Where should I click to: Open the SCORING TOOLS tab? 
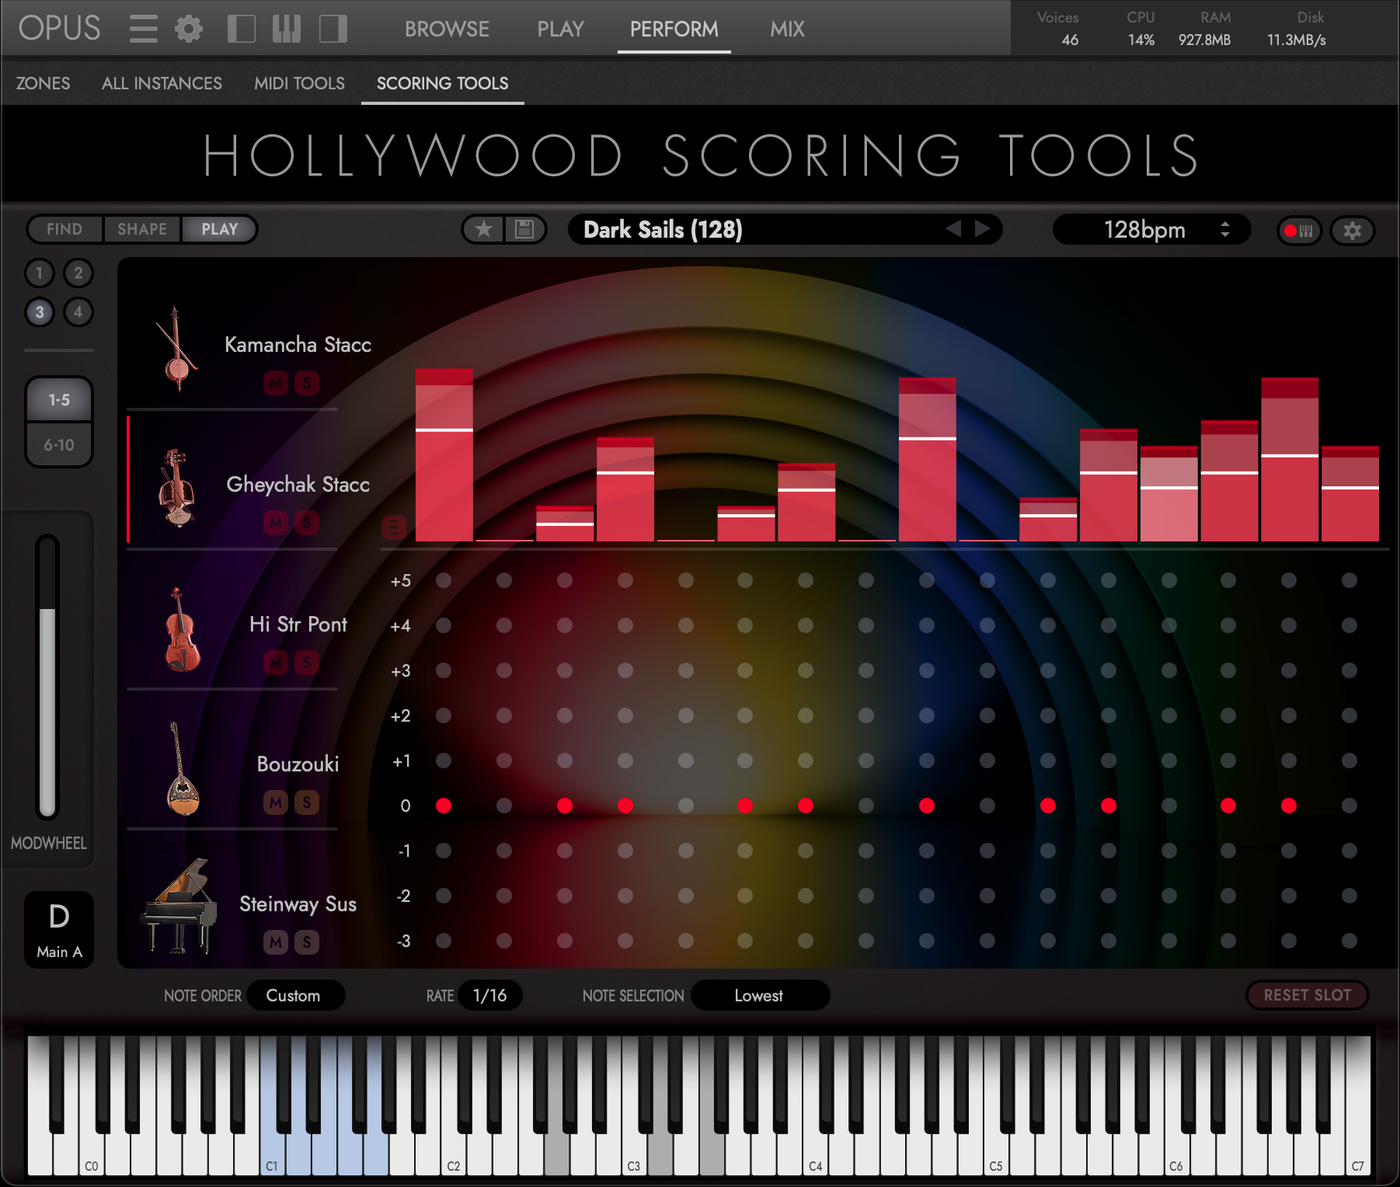(442, 83)
